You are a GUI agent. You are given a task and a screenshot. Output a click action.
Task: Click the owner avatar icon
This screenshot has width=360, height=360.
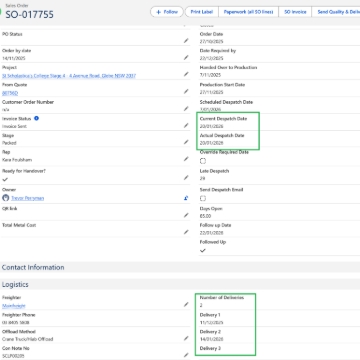[5, 198]
